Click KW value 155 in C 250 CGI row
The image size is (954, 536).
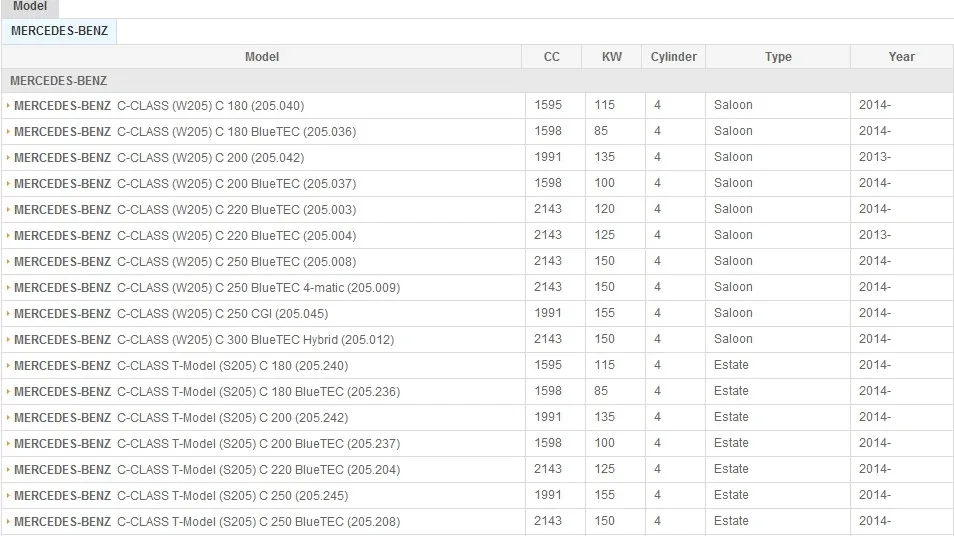(x=604, y=313)
